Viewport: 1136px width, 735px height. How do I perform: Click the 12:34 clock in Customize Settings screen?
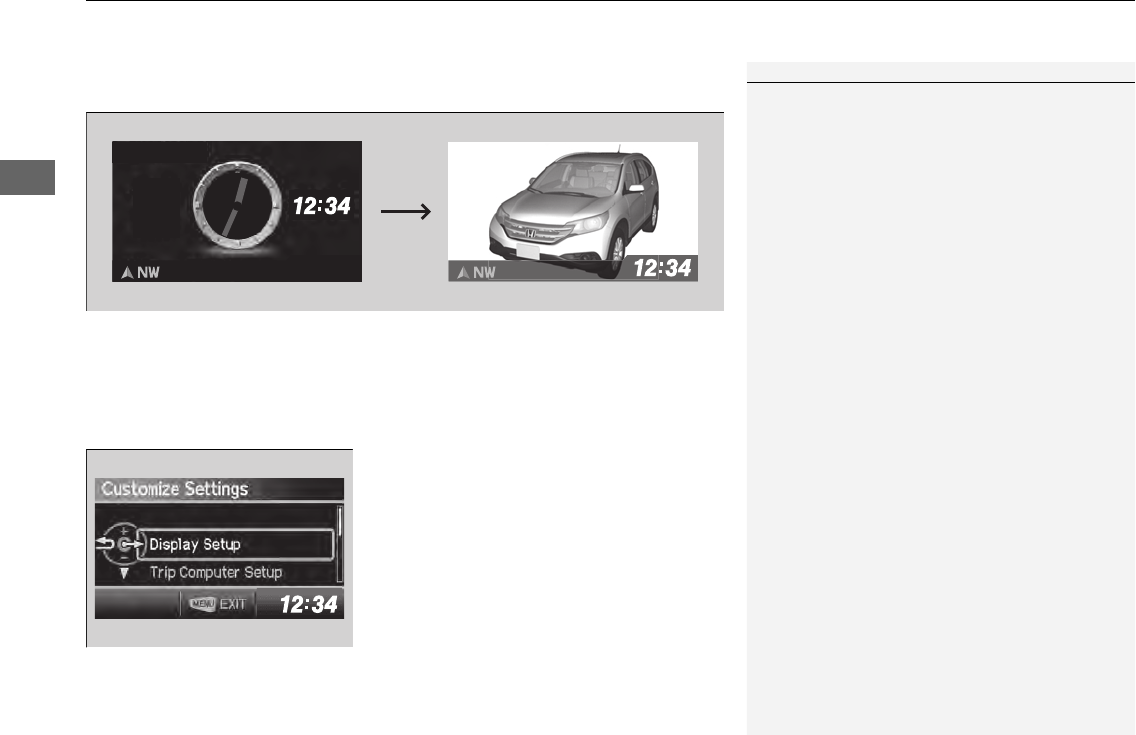pyautogui.click(x=309, y=605)
